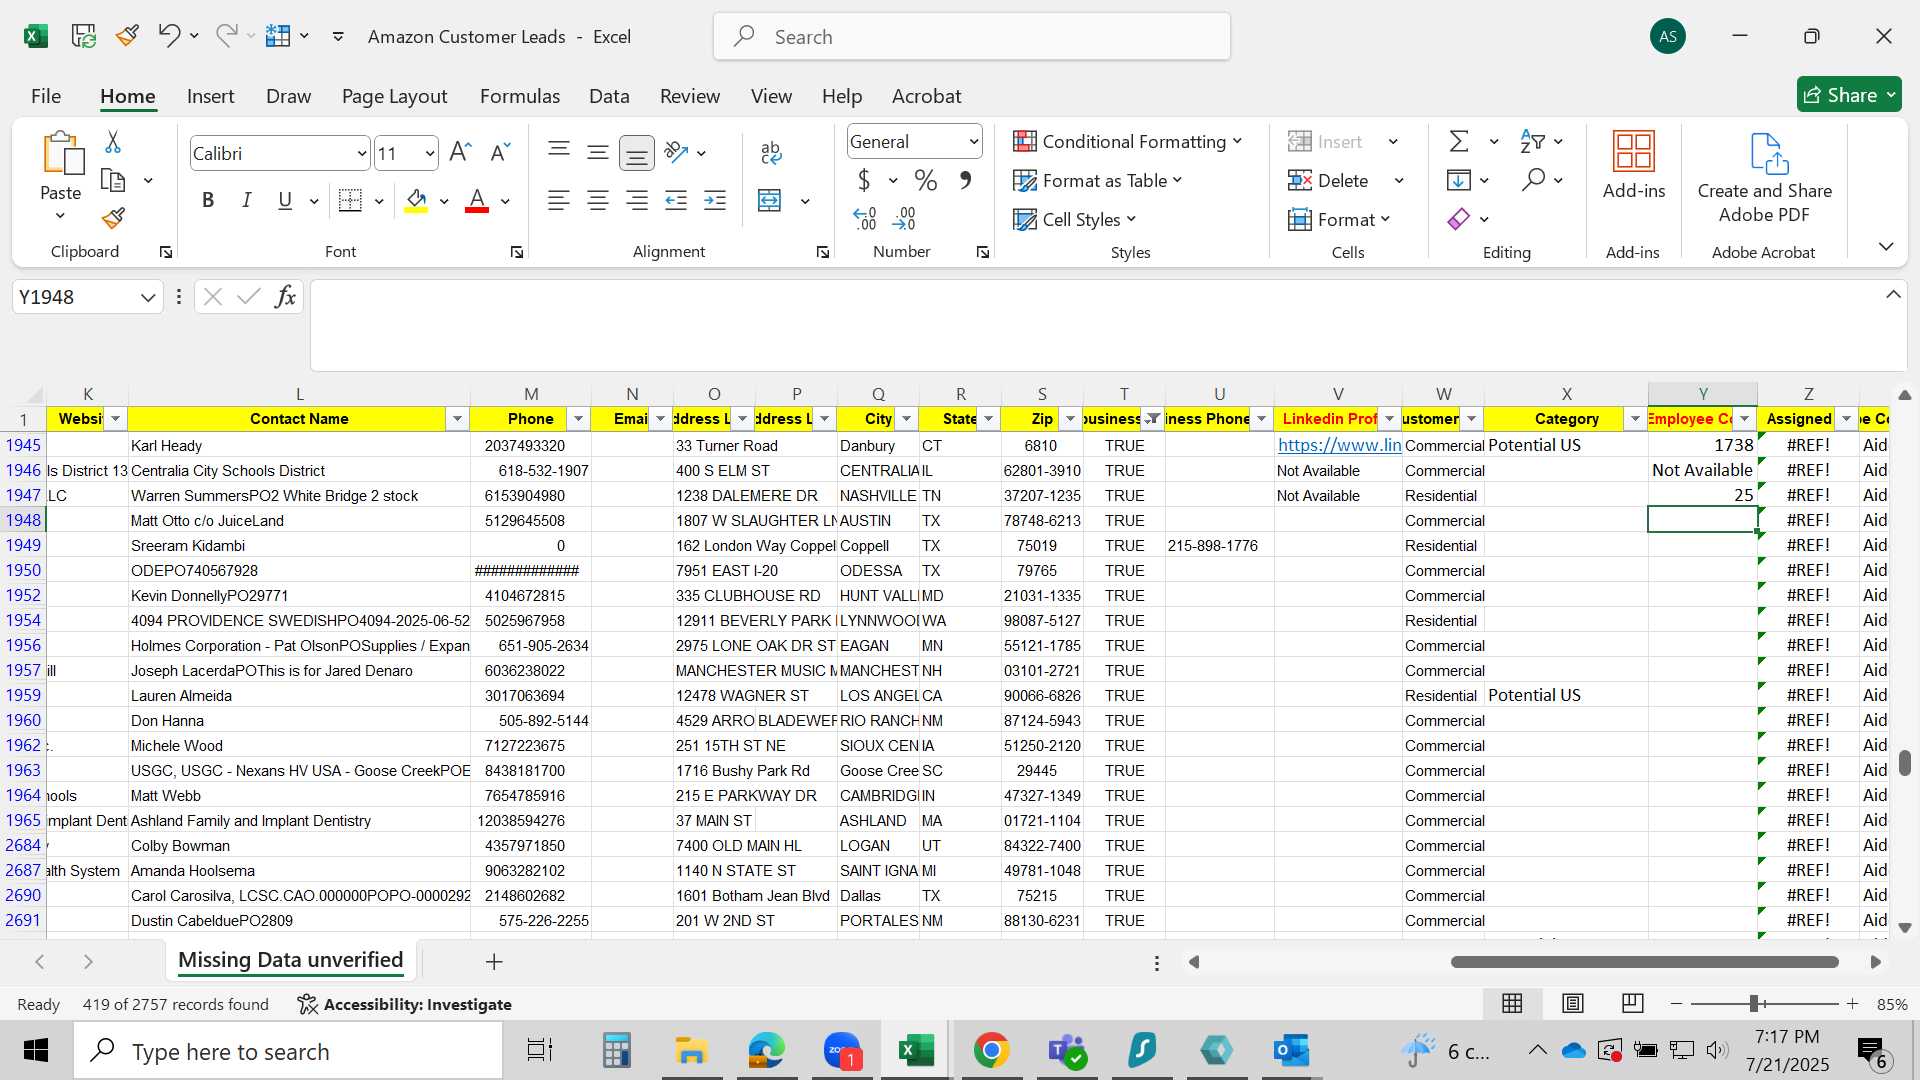
Task: Open the Name Box dropdown arrow
Action: coord(148,297)
